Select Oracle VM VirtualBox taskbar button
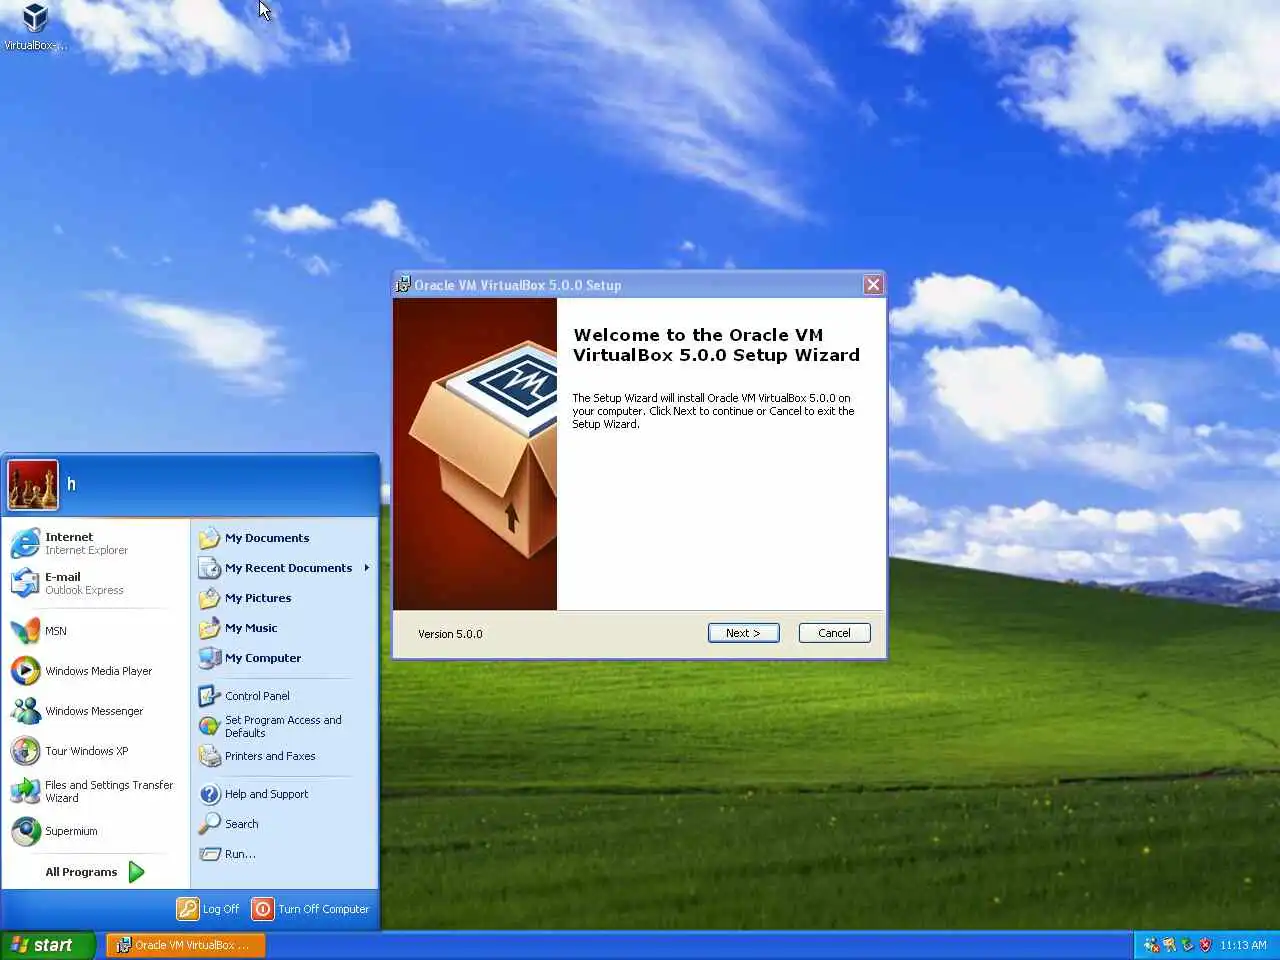 [x=186, y=945]
